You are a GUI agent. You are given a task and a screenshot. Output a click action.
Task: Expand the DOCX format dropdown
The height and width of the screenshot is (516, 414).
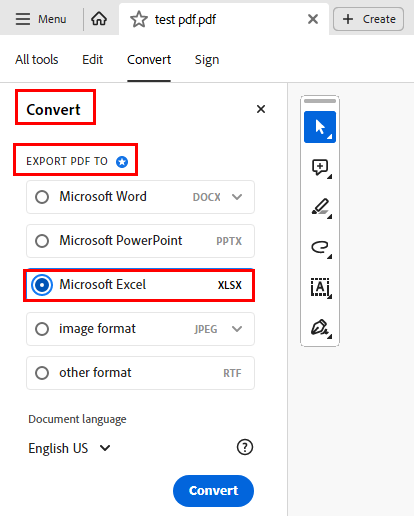(x=237, y=197)
